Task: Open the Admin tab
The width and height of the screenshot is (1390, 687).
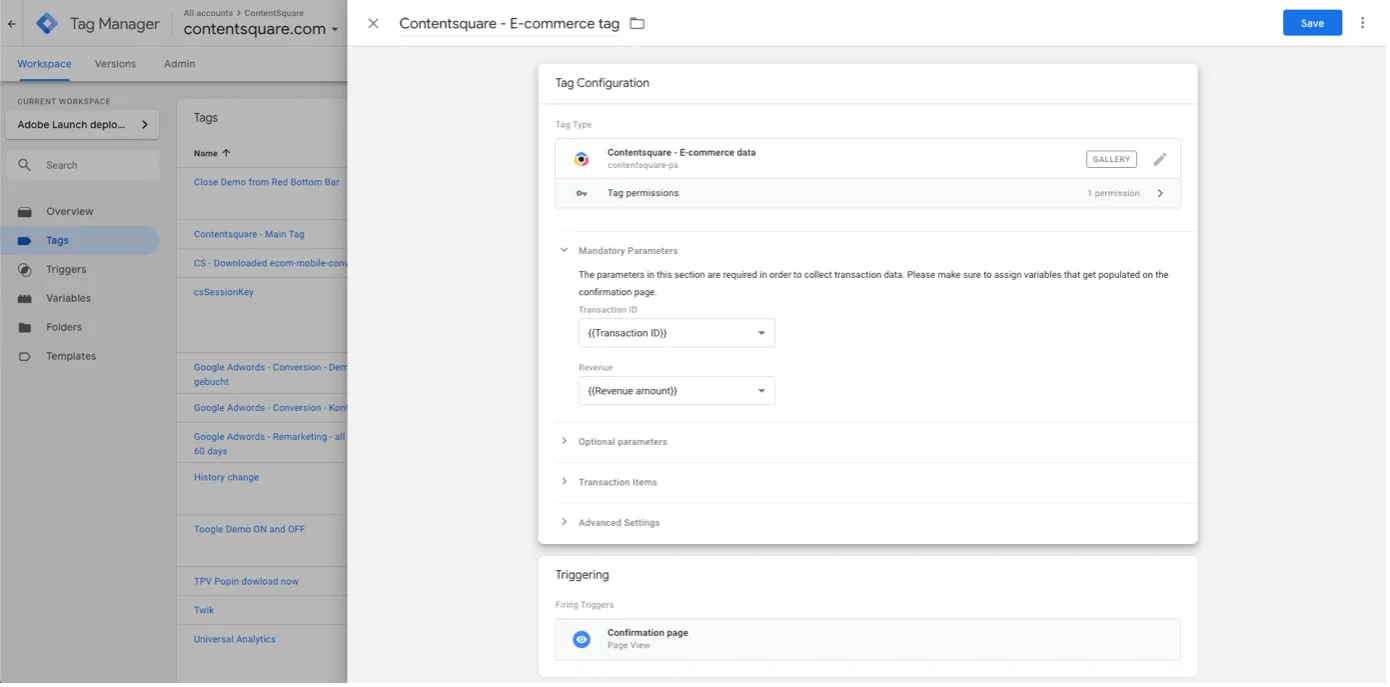Action: pos(179,64)
